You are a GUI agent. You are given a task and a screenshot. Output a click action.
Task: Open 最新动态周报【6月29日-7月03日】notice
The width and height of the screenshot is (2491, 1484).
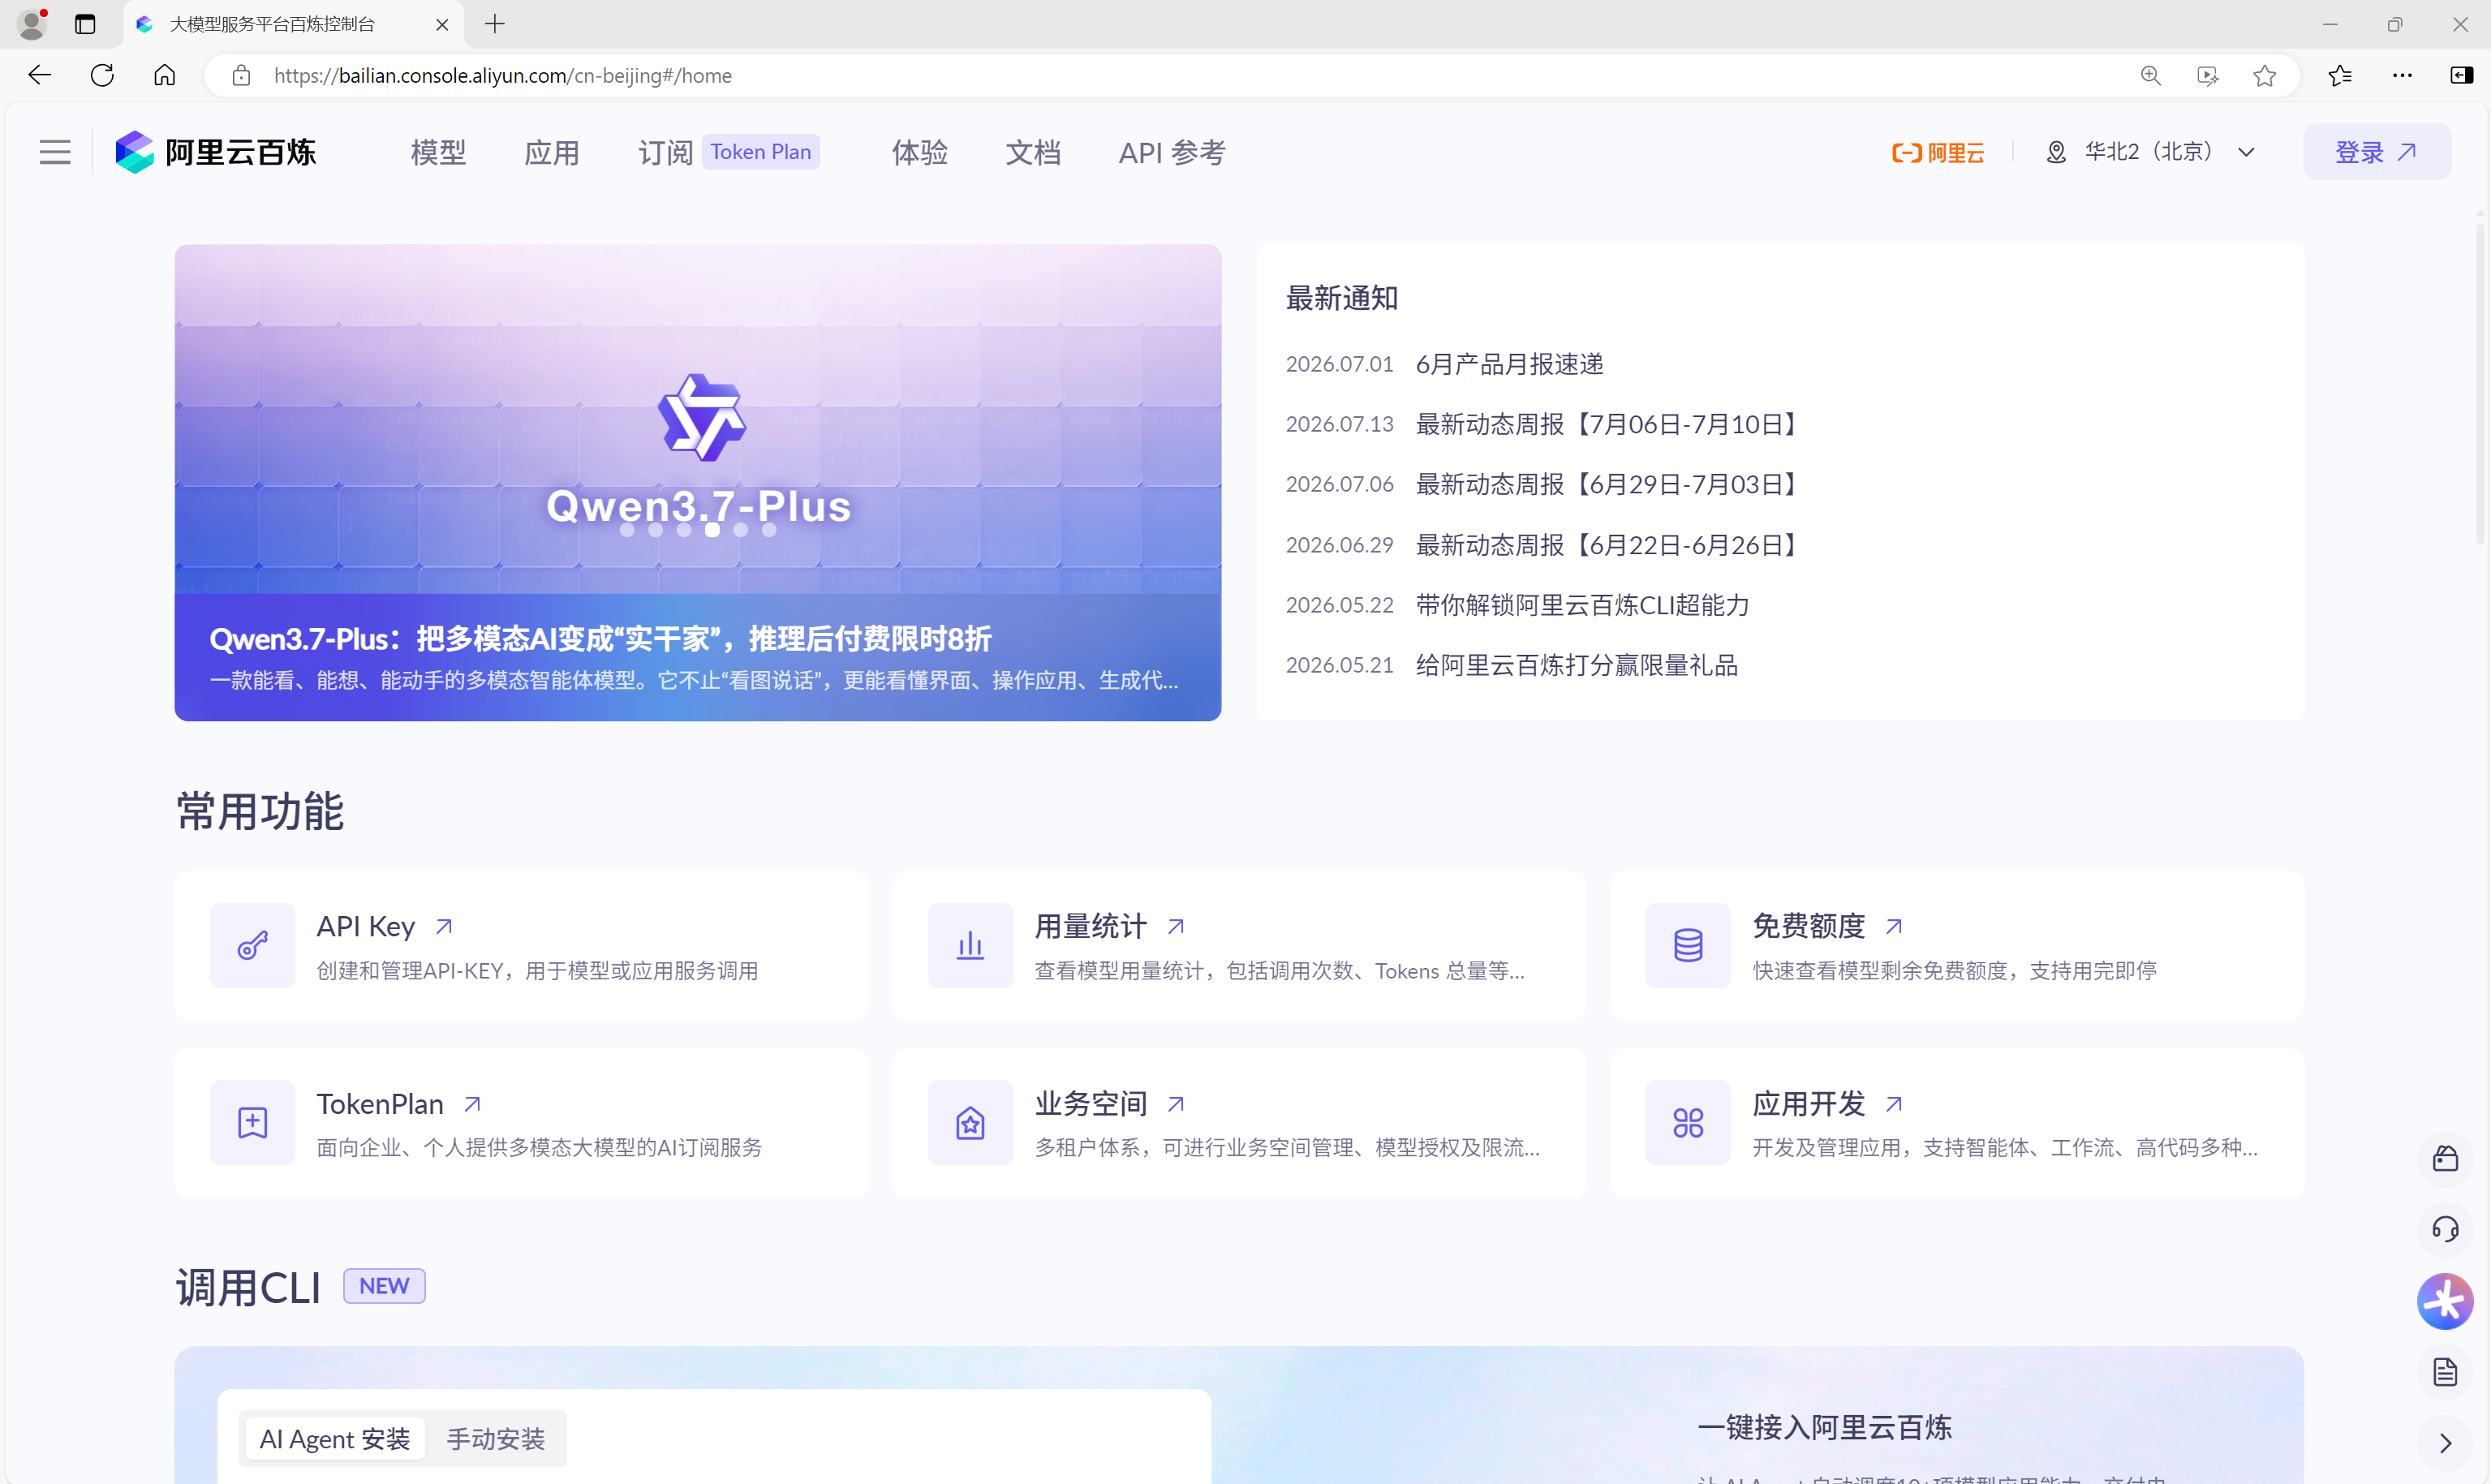tap(1610, 484)
